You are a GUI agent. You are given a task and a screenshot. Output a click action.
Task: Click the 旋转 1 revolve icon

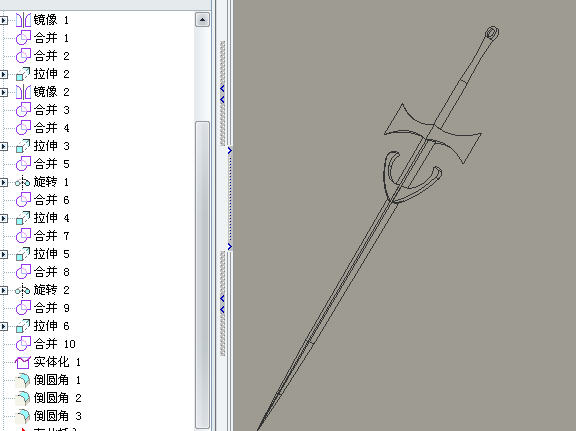[x=23, y=182]
